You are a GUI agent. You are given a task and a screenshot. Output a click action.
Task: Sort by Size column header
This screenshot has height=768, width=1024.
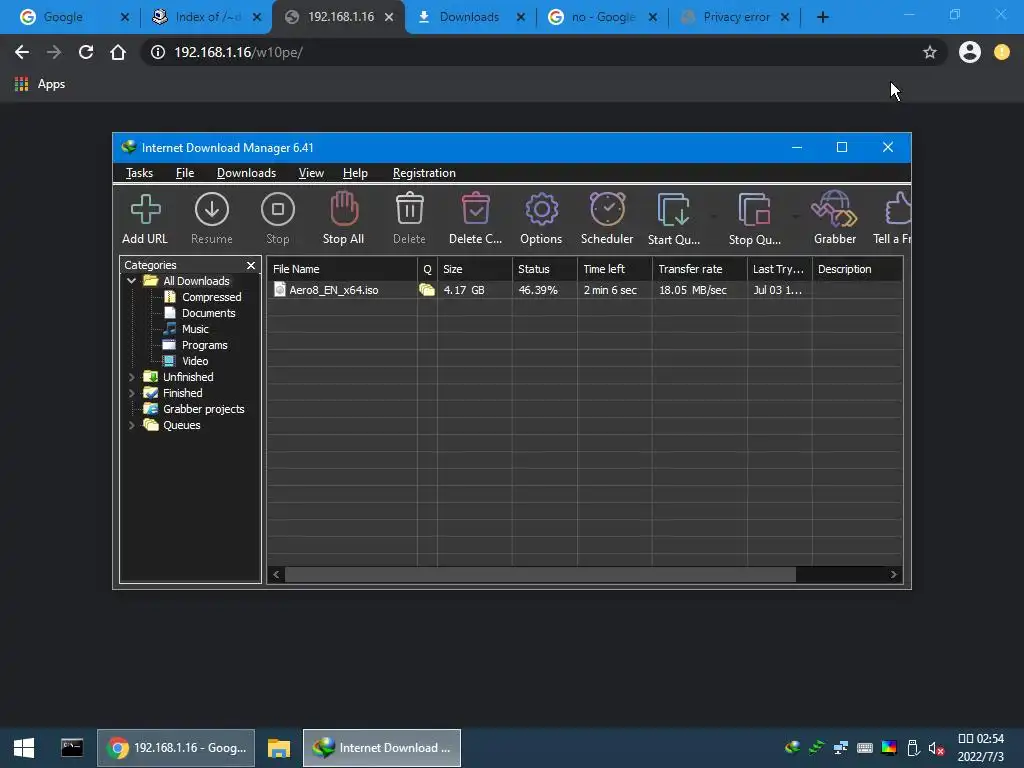click(475, 269)
